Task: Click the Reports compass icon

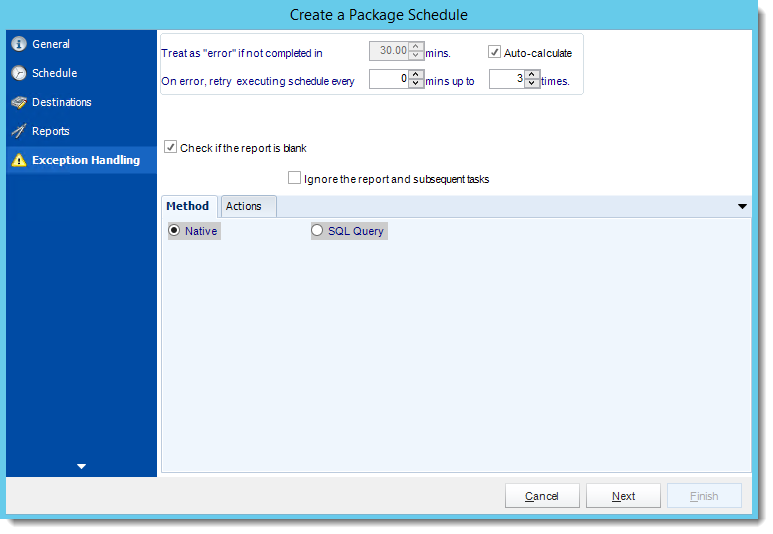Action: [x=19, y=131]
